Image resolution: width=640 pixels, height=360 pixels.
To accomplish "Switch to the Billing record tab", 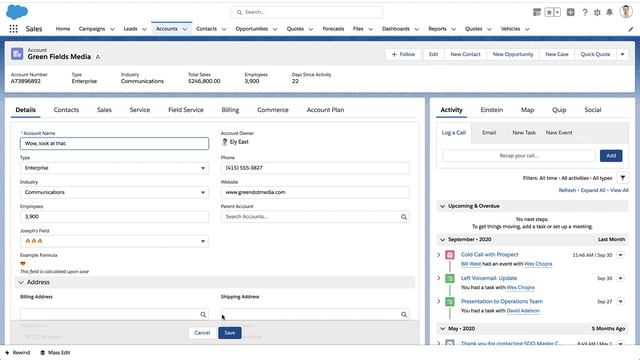I will [230, 110].
